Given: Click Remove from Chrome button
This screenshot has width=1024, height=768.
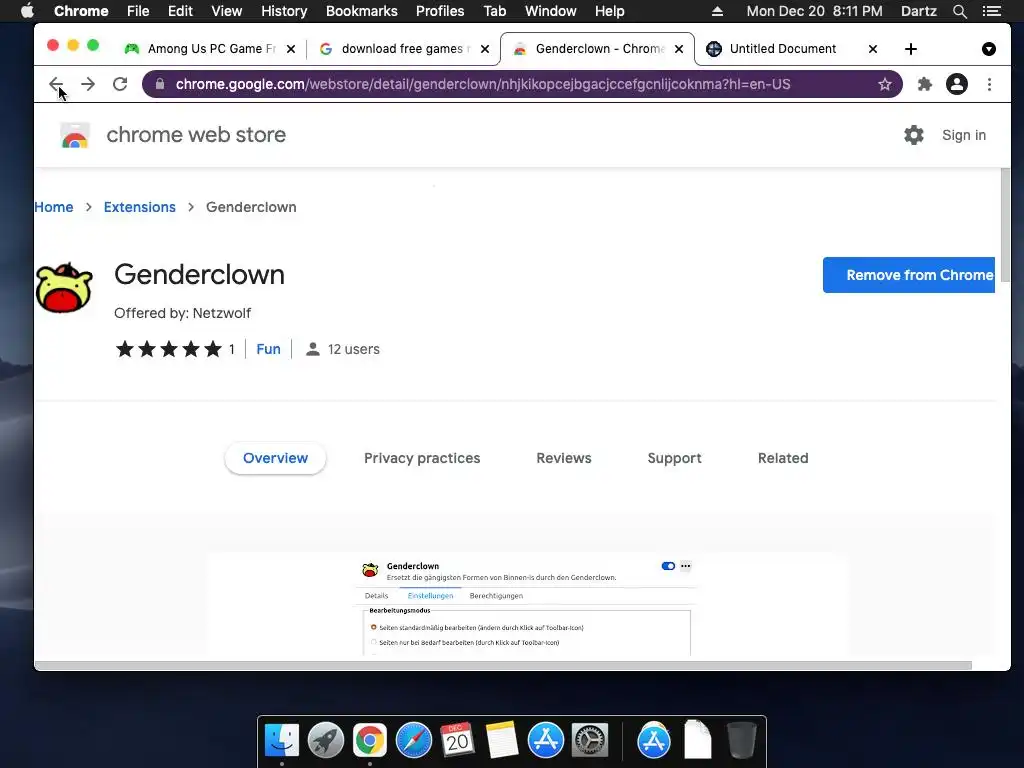Looking at the screenshot, I should click(x=908, y=275).
